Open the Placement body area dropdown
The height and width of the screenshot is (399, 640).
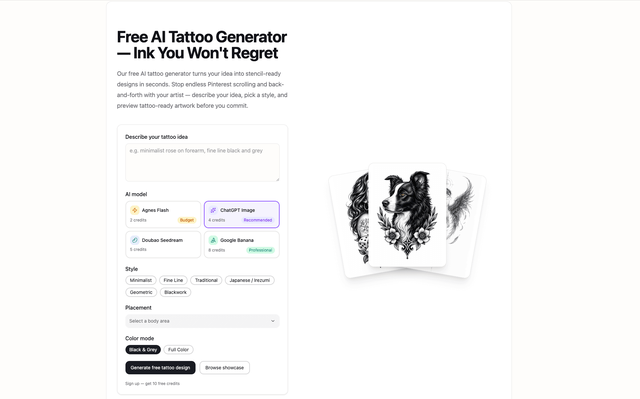coord(202,321)
